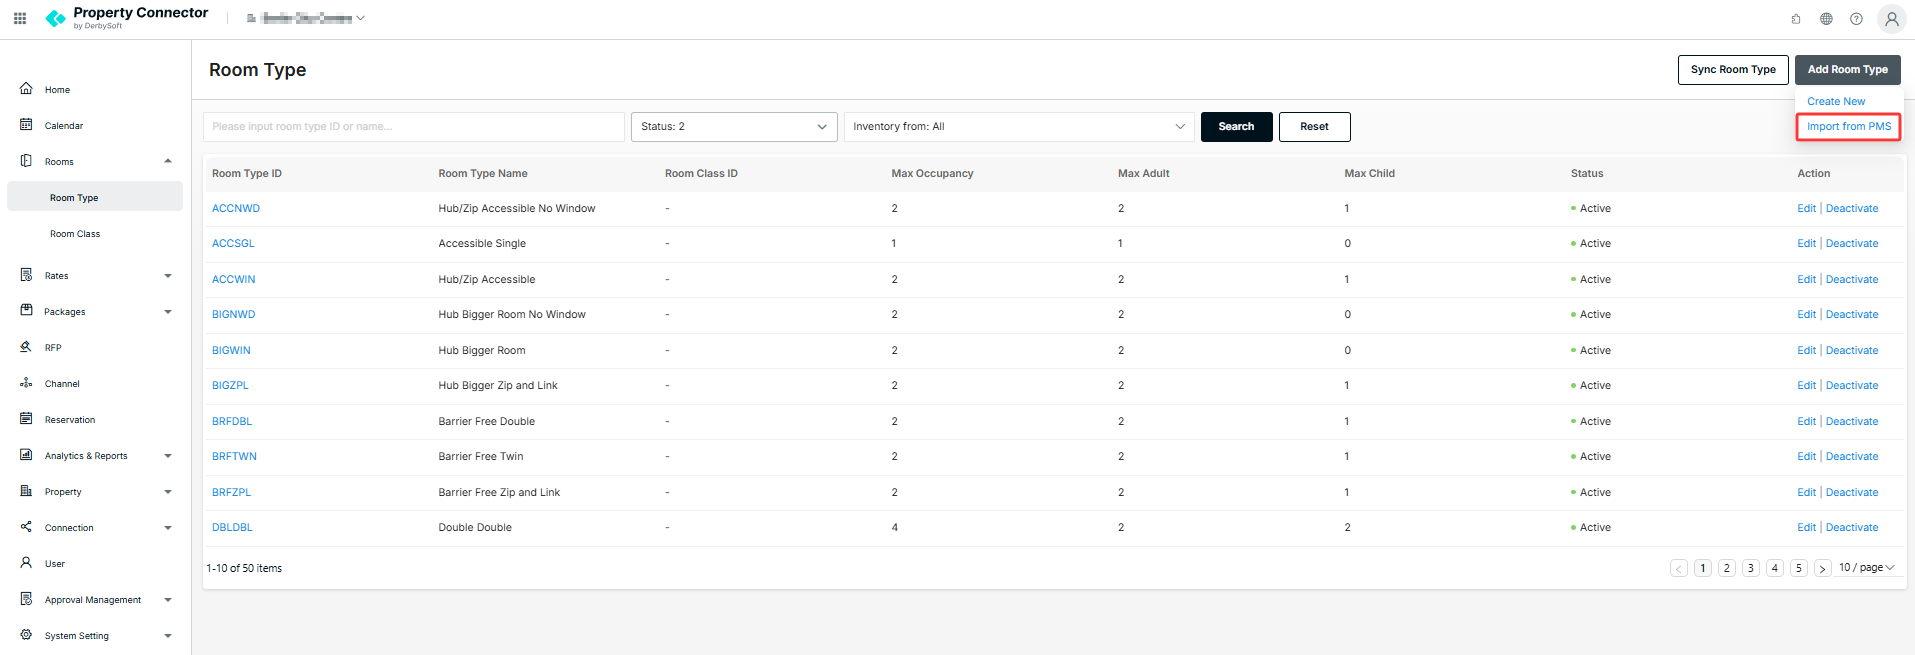Click the Sync Room Type button
Image resolution: width=1915 pixels, height=655 pixels.
(1733, 70)
